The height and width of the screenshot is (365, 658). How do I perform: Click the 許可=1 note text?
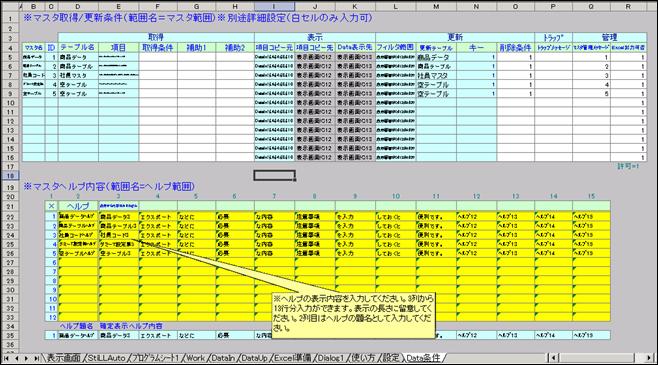coord(628,167)
